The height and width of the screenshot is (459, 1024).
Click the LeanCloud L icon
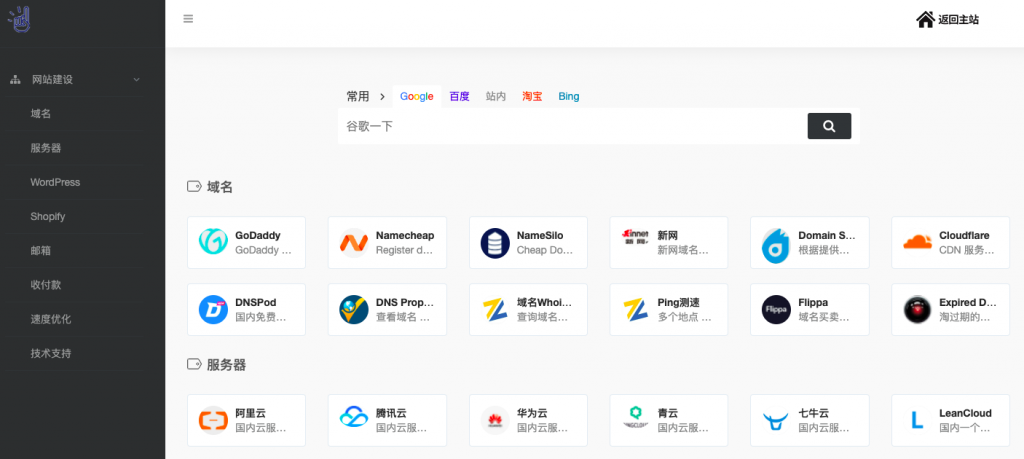point(918,420)
